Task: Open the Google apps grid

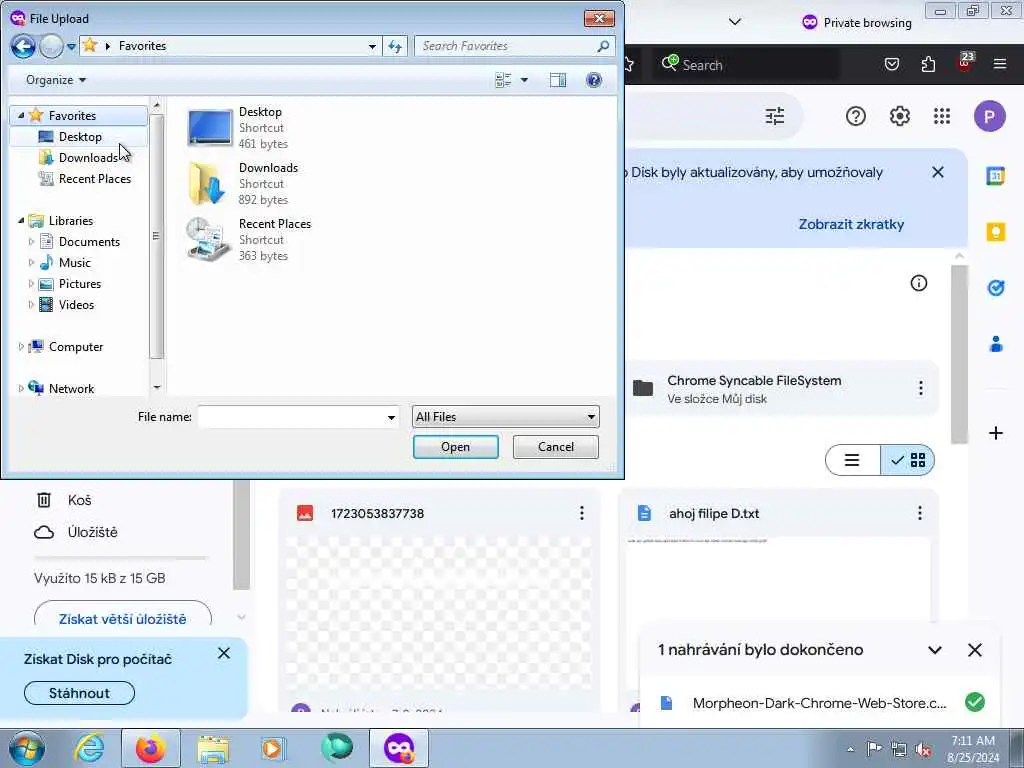Action: coord(942,116)
